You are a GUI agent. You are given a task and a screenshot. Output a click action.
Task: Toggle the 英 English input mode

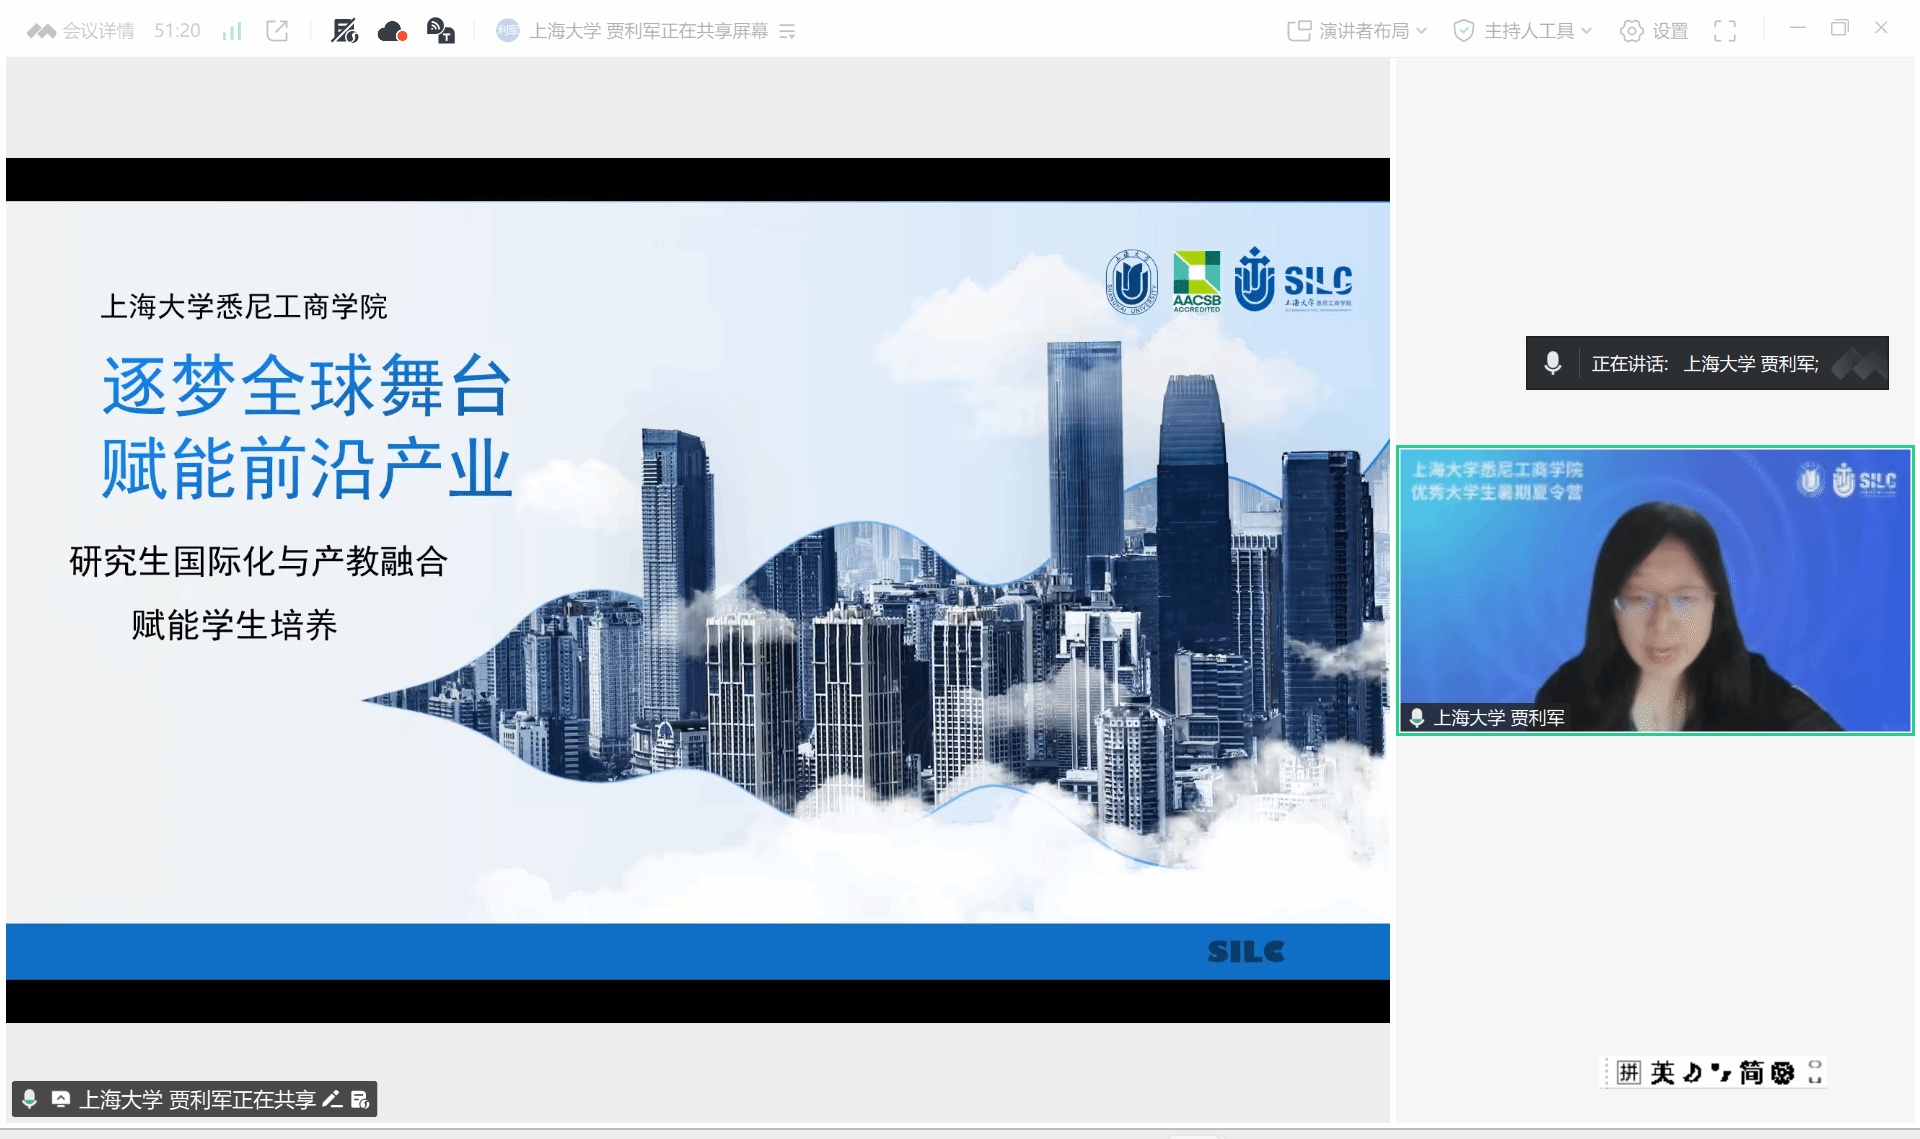1662,1073
